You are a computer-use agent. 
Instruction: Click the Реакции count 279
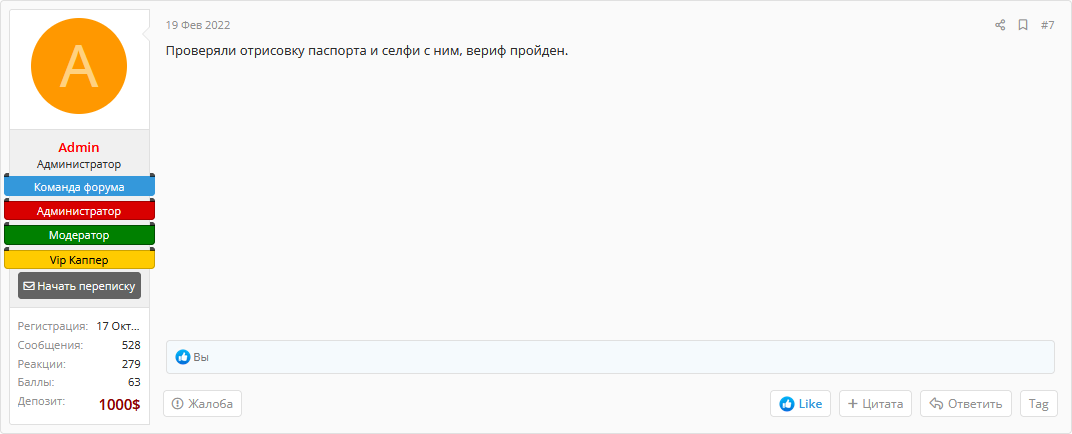[131, 364]
